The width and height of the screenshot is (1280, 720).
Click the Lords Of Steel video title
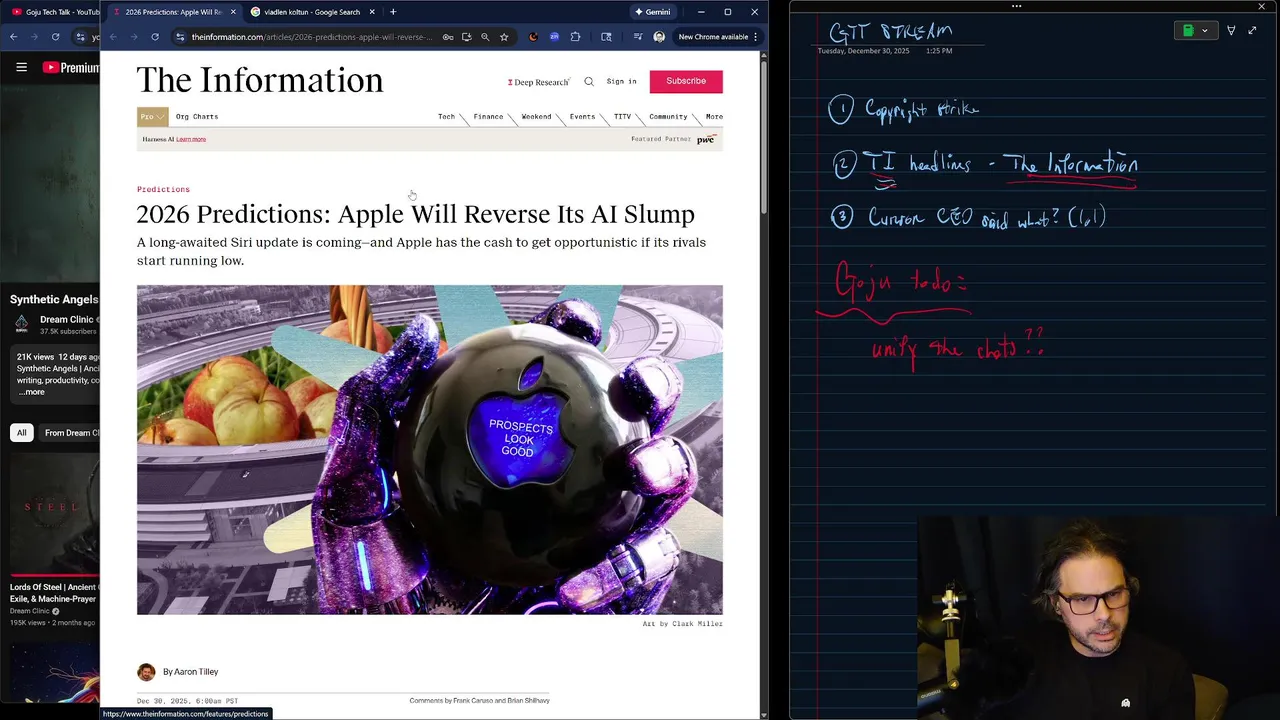click(54, 593)
